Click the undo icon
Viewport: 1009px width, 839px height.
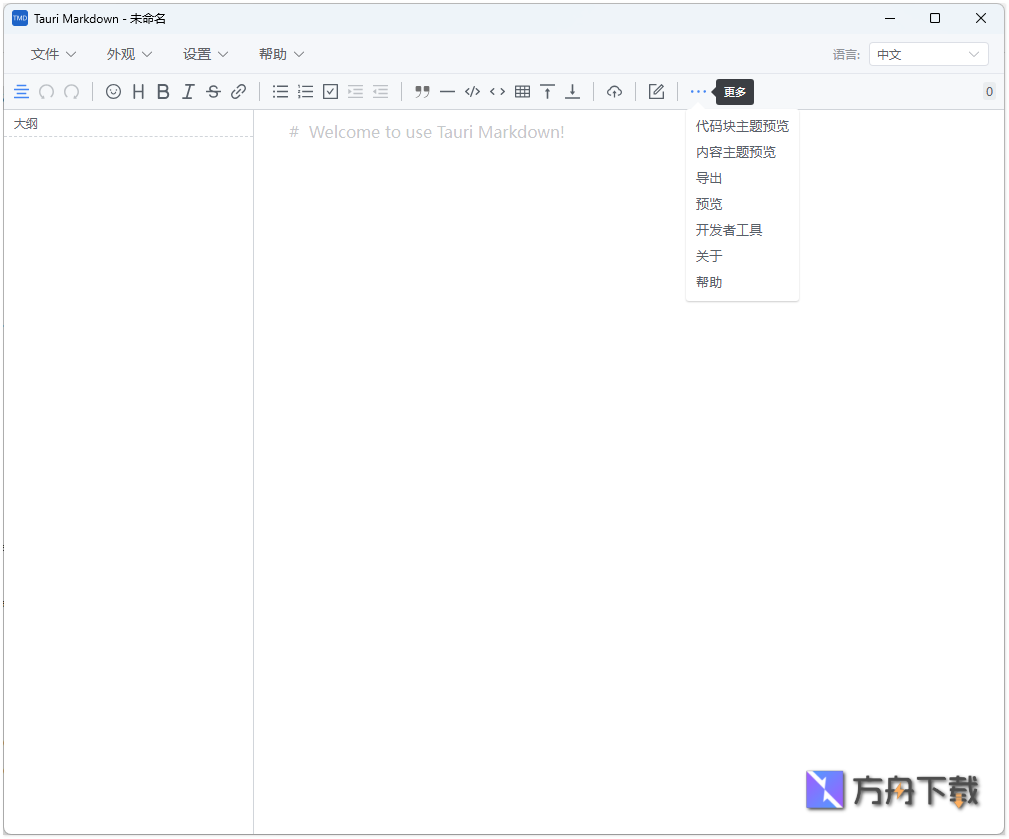[46, 92]
